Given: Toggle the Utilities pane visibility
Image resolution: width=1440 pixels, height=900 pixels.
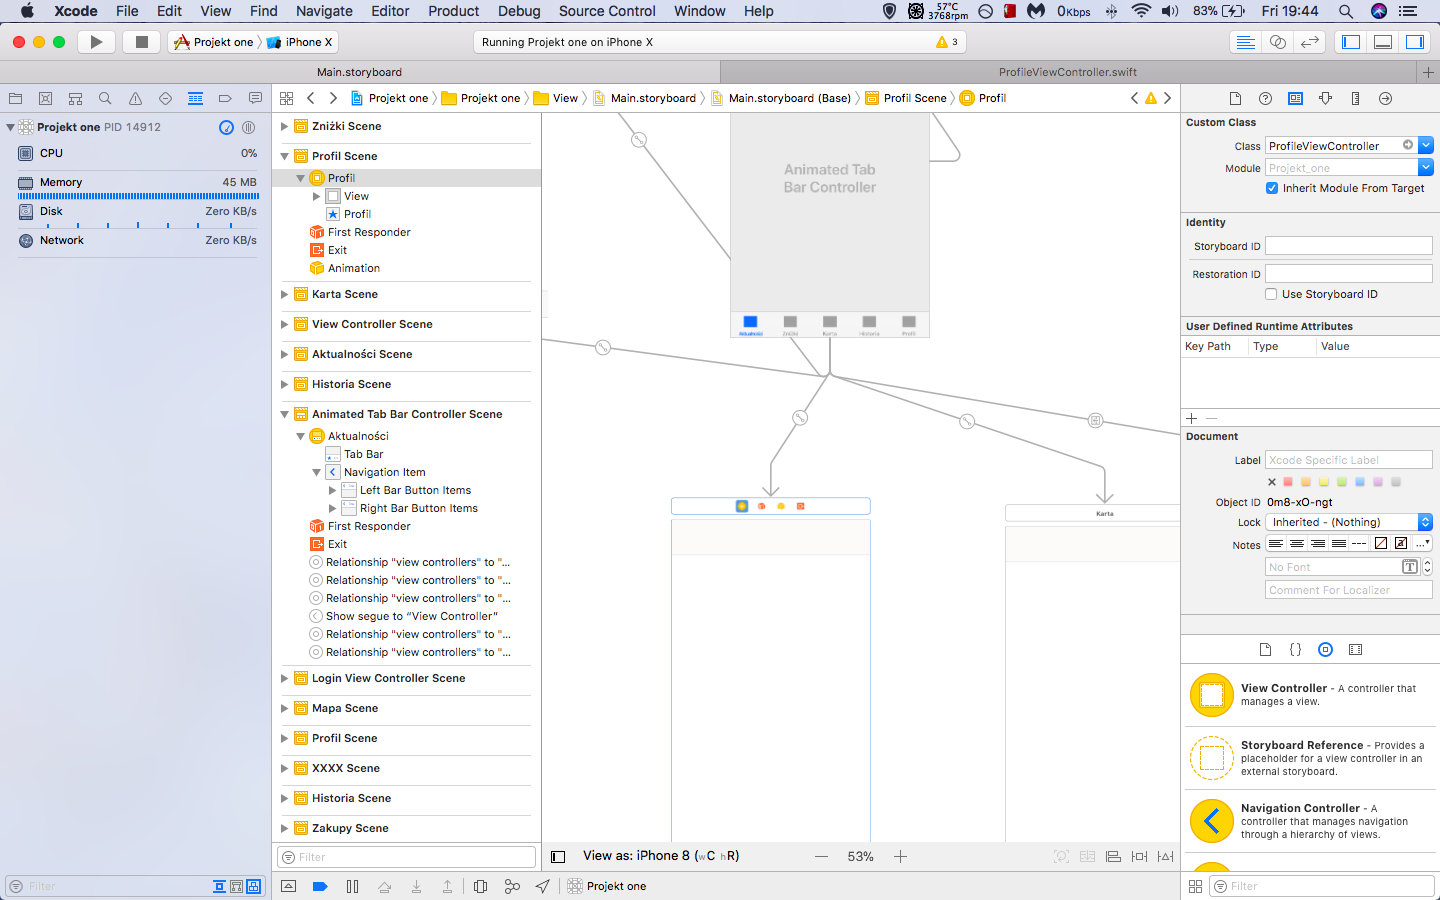Looking at the screenshot, I should (1415, 42).
